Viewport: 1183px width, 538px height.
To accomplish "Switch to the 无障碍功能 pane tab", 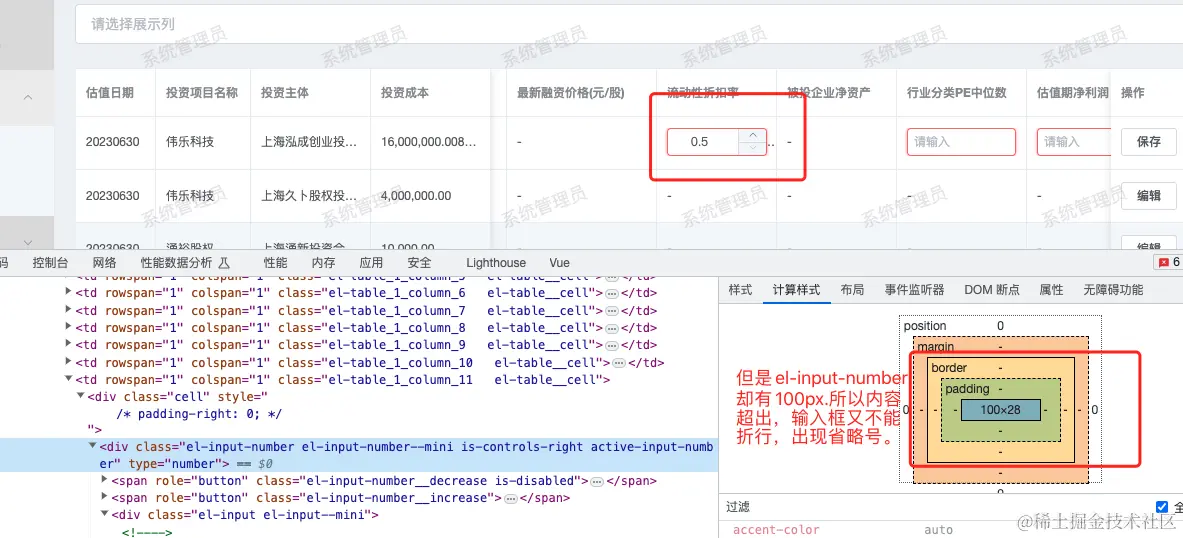I will pos(1114,290).
